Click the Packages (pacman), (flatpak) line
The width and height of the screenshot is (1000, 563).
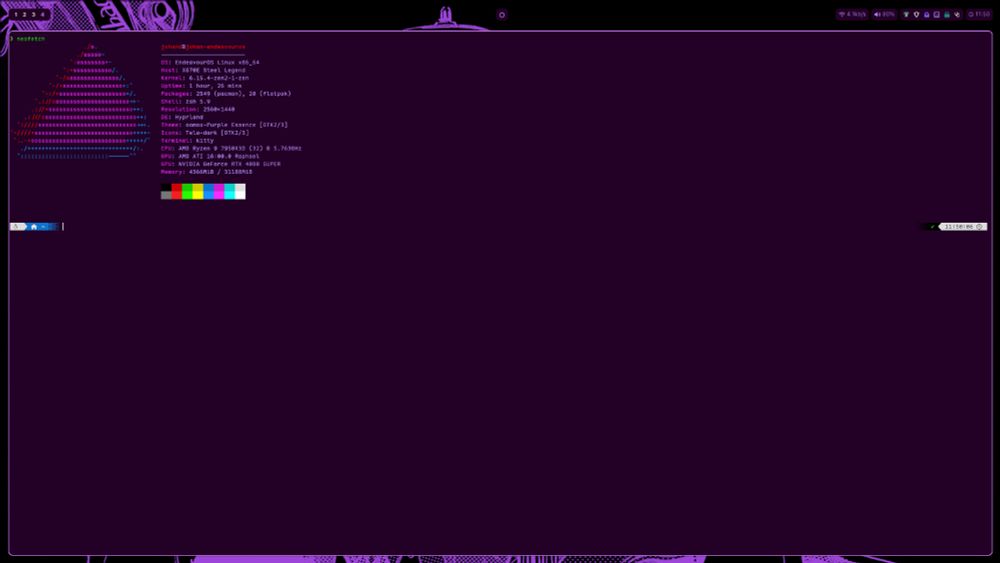click(x=226, y=94)
